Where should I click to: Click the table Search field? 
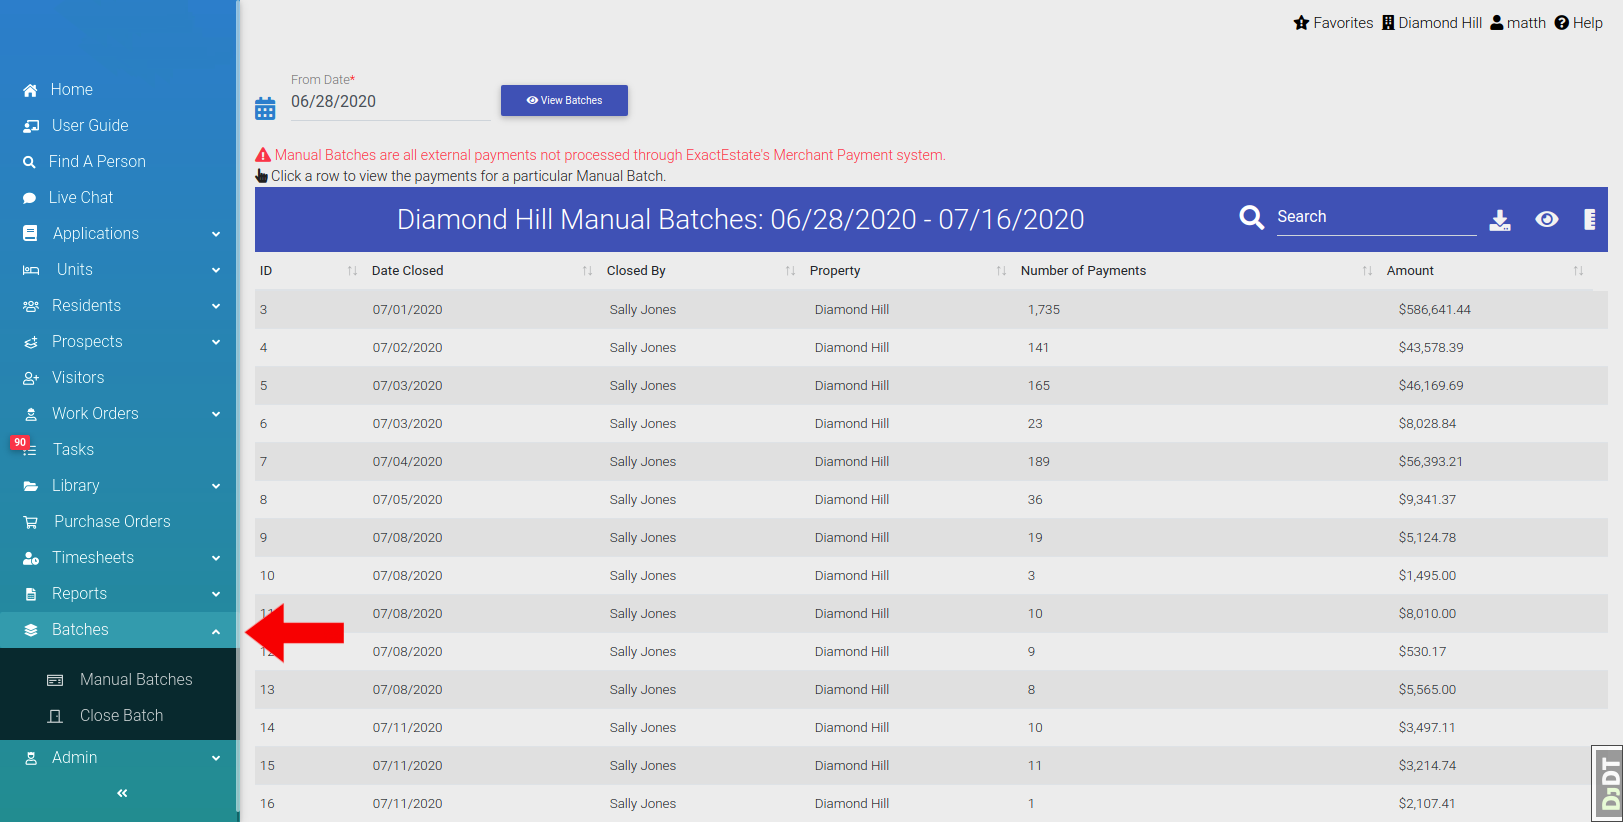1376,217
